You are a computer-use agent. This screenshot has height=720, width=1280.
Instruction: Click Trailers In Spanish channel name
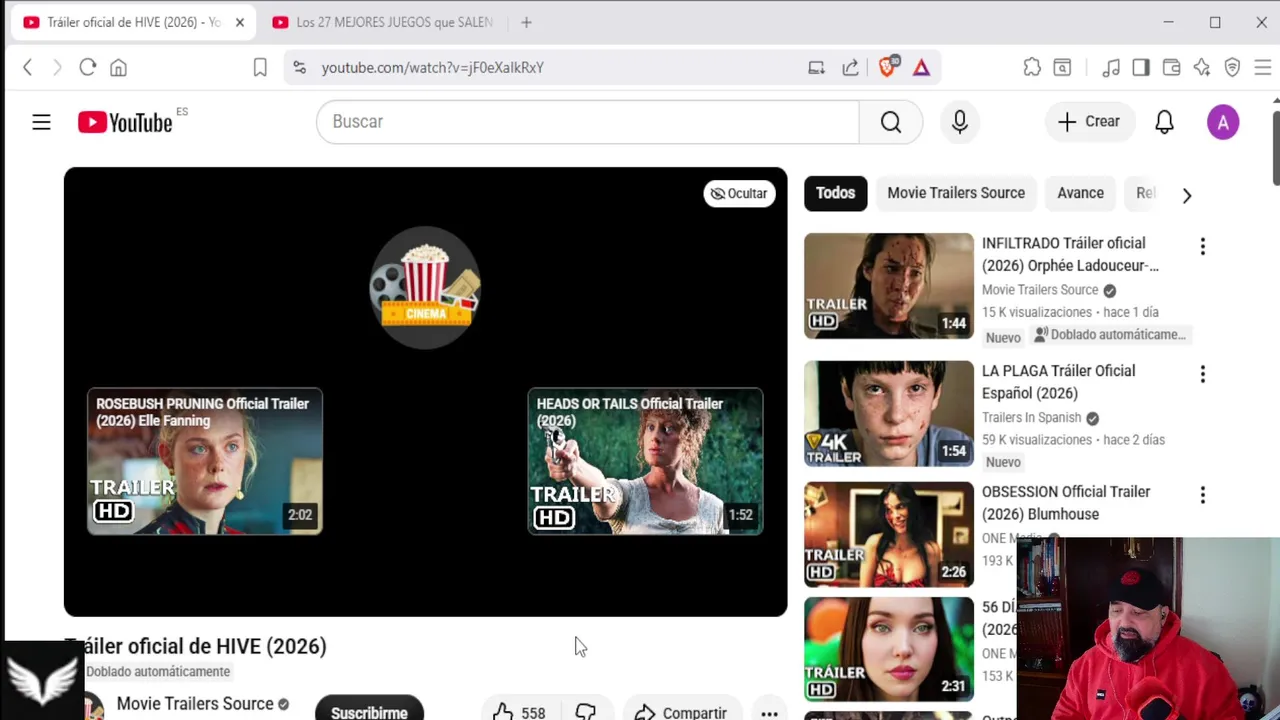[1031, 418]
